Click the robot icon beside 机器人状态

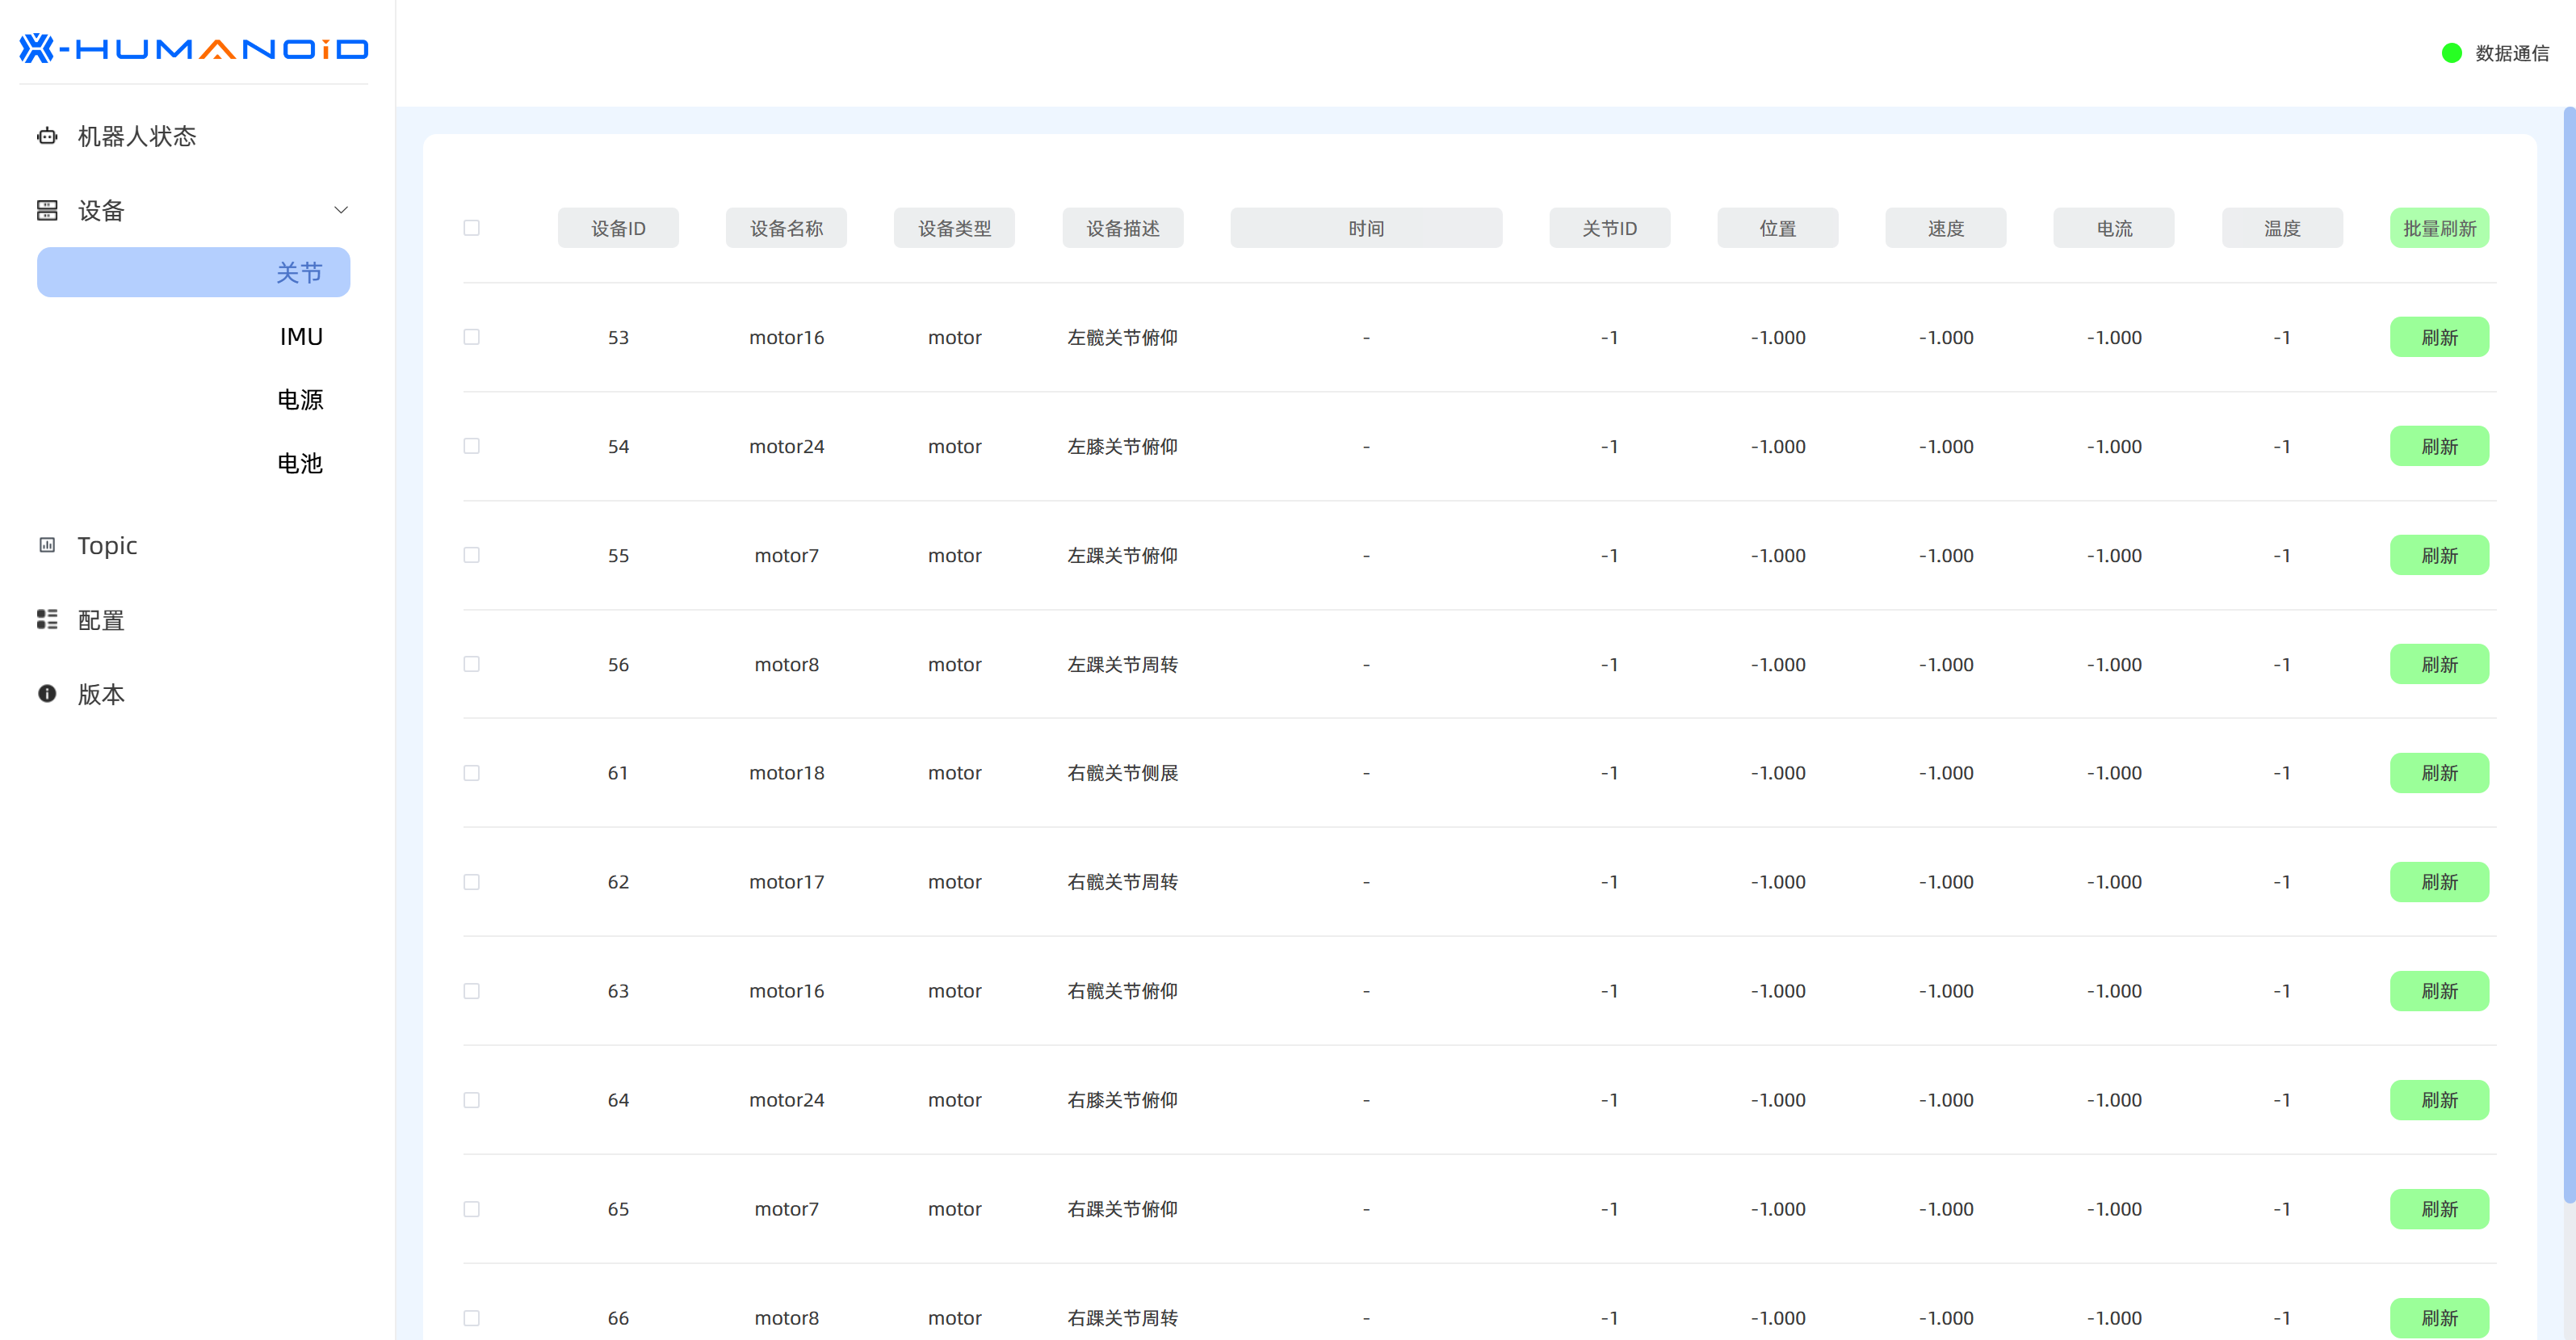click(47, 136)
